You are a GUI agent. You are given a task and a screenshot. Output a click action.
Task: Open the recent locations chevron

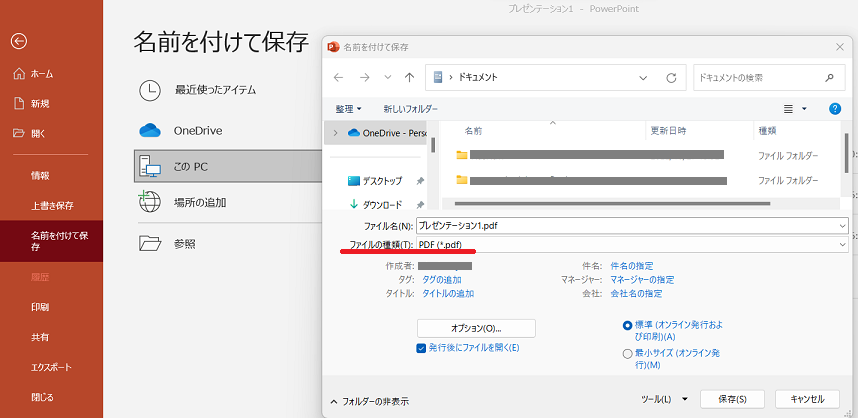pos(388,78)
